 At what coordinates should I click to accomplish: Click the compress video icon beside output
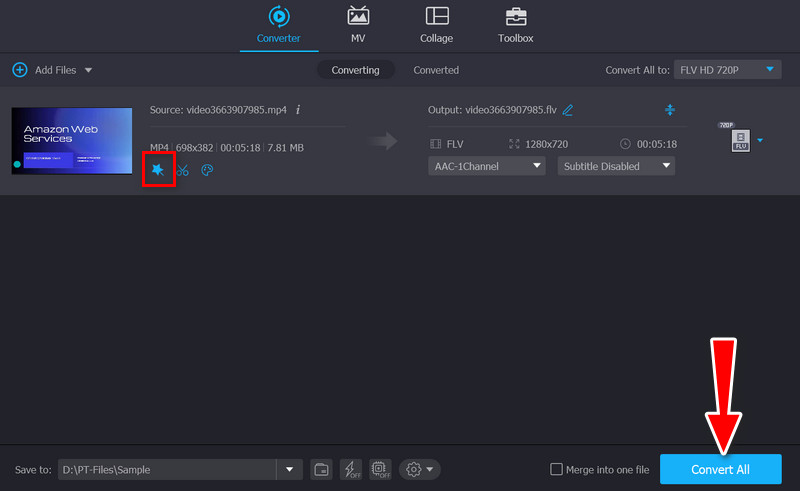[670, 109]
